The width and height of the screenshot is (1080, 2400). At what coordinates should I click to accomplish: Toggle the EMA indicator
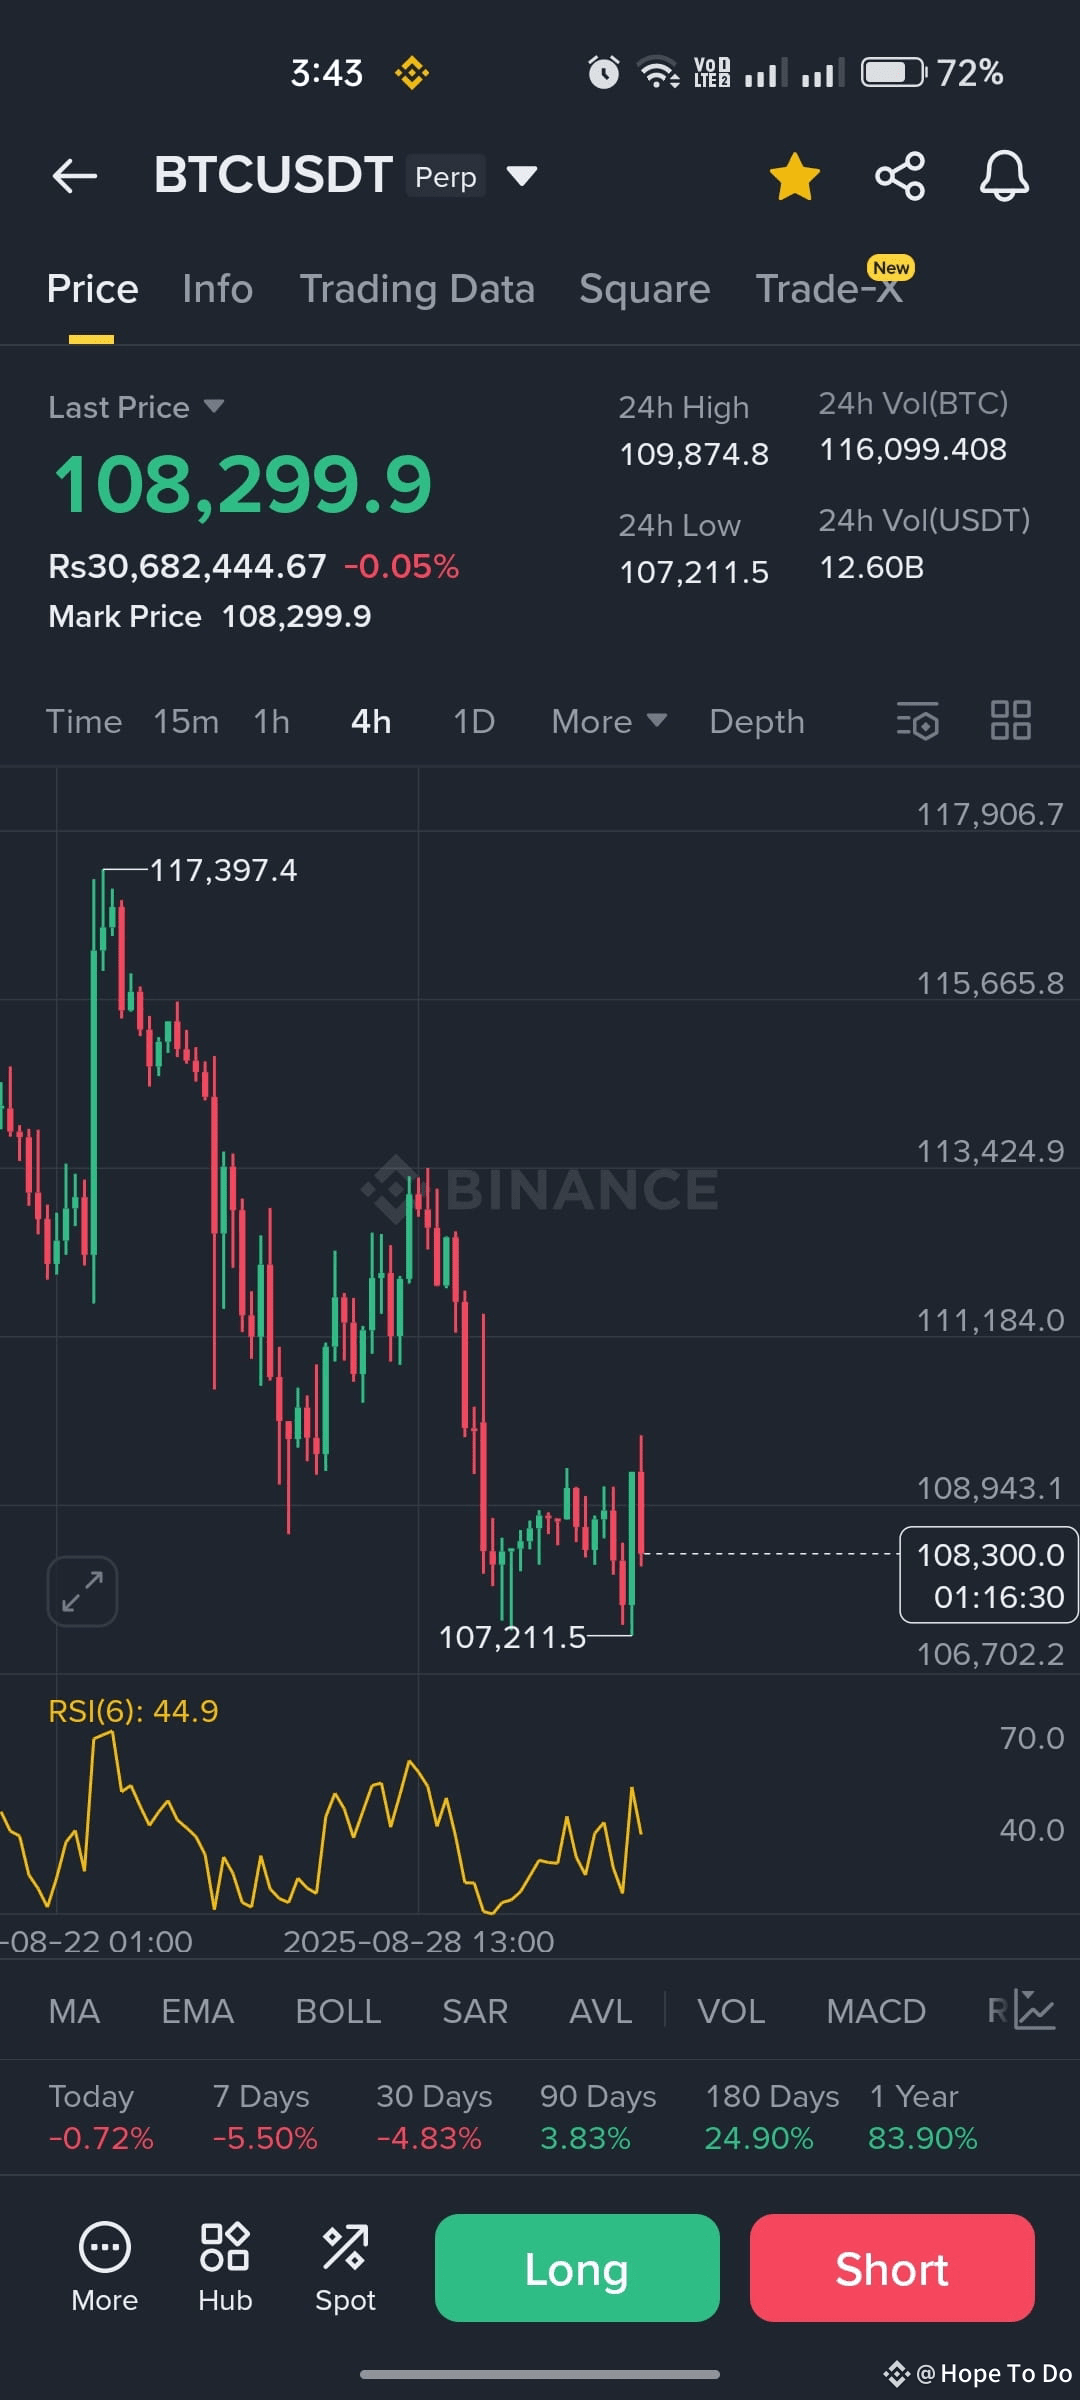pyautogui.click(x=197, y=2011)
